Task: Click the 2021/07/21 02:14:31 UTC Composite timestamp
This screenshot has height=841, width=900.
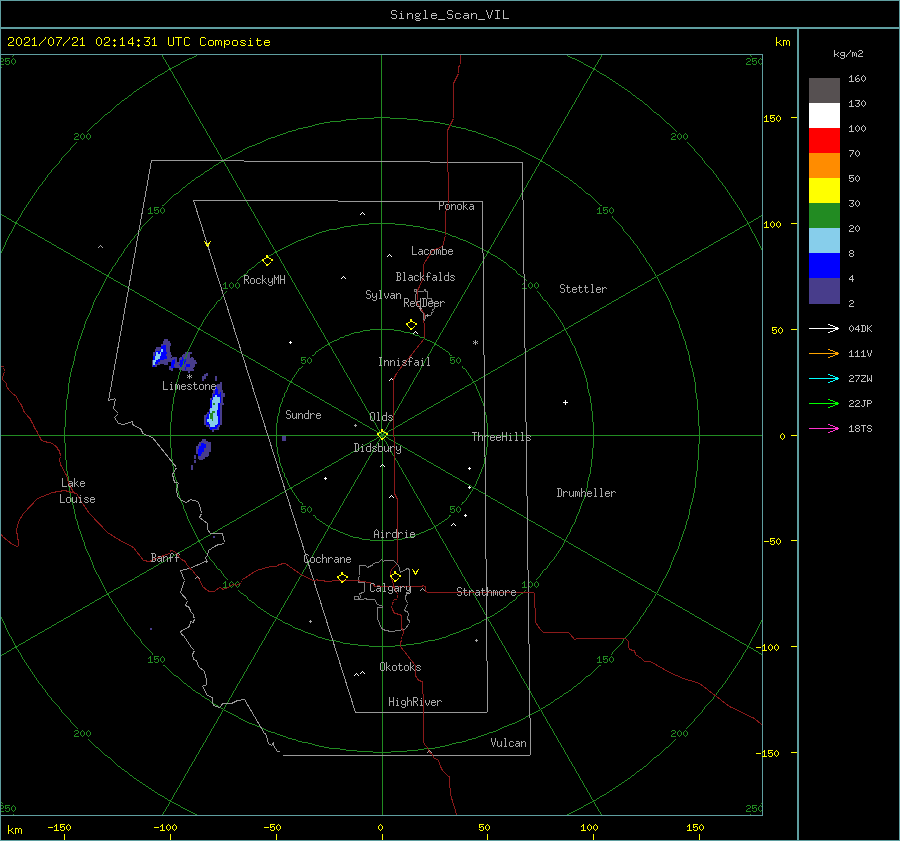Action: coord(138,42)
